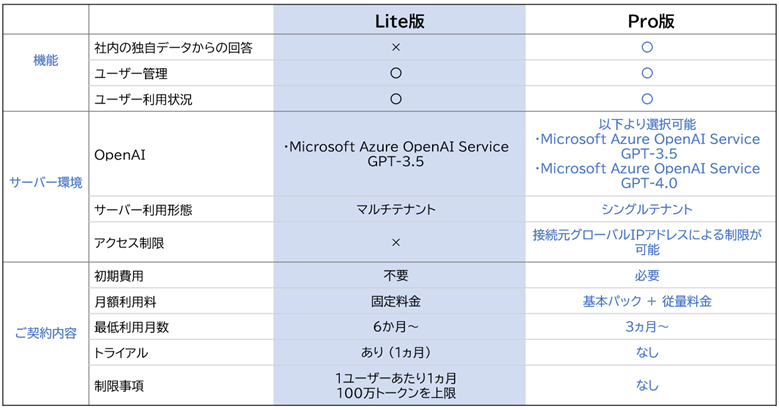Click the Pro版 circle mark for ユーザー管理
779x410 pixels.
[x=647, y=73]
